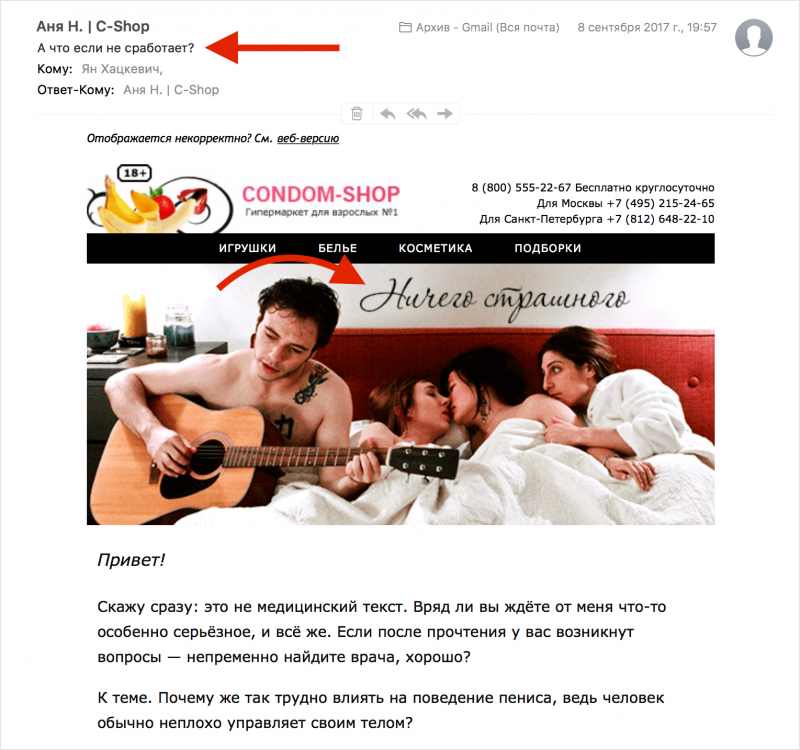Screen dimensions: 800x750
Task: Click the archive folder icon
Action: [x=405, y=28]
